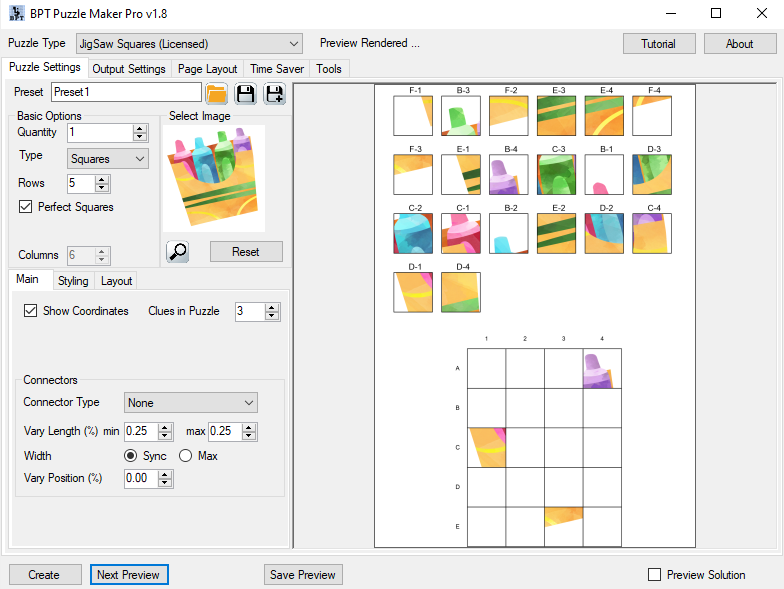Image resolution: width=784 pixels, height=589 pixels.
Task: Click the magnifier icon below the image
Action: click(178, 252)
